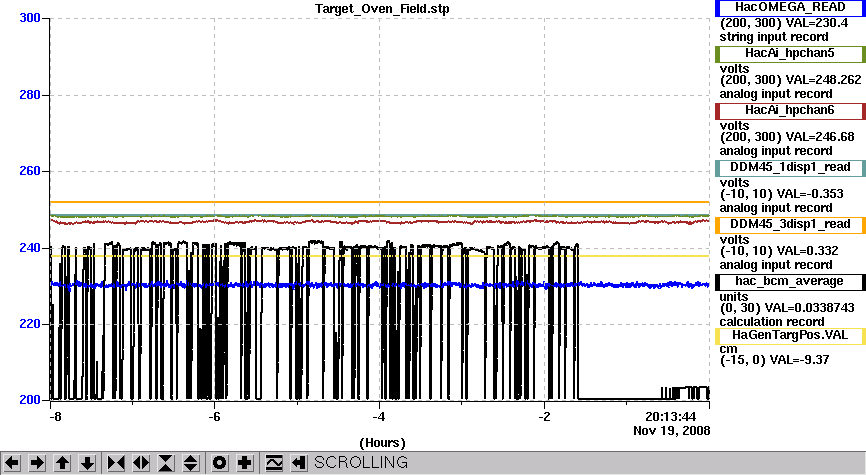Click the circle (ring) toolbar icon
Viewport: 866px width, 475px height.
[219, 462]
